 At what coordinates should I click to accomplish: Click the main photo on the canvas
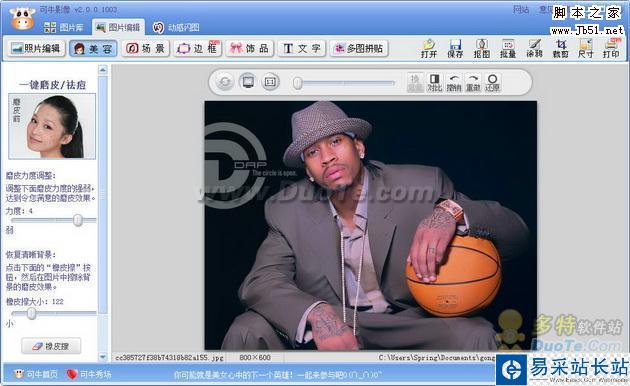click(370, 225)
